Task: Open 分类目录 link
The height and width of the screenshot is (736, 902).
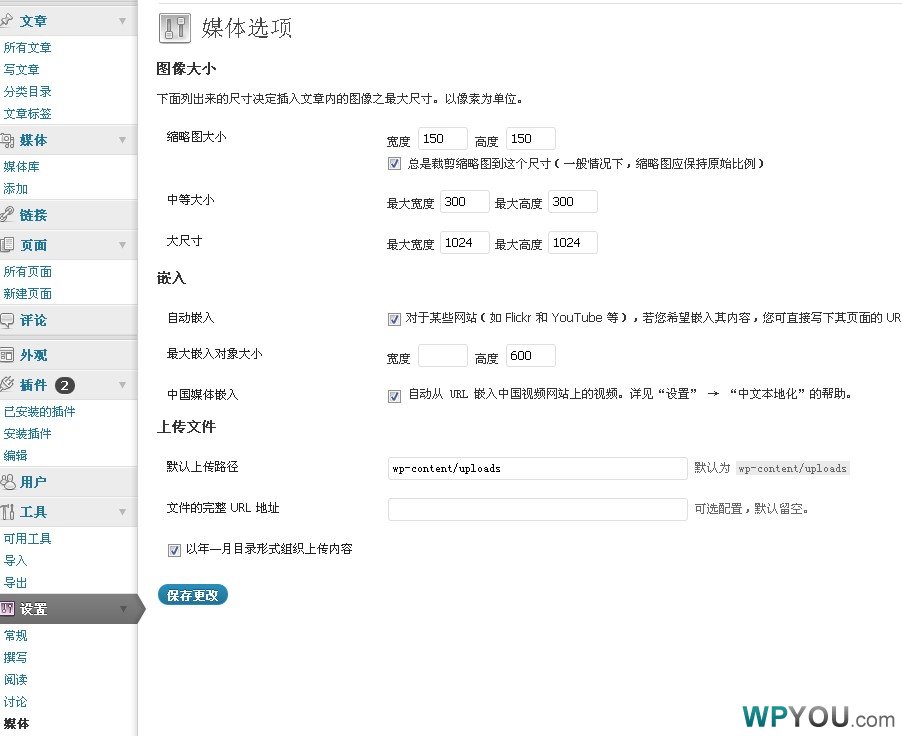Action: point(28,91)
